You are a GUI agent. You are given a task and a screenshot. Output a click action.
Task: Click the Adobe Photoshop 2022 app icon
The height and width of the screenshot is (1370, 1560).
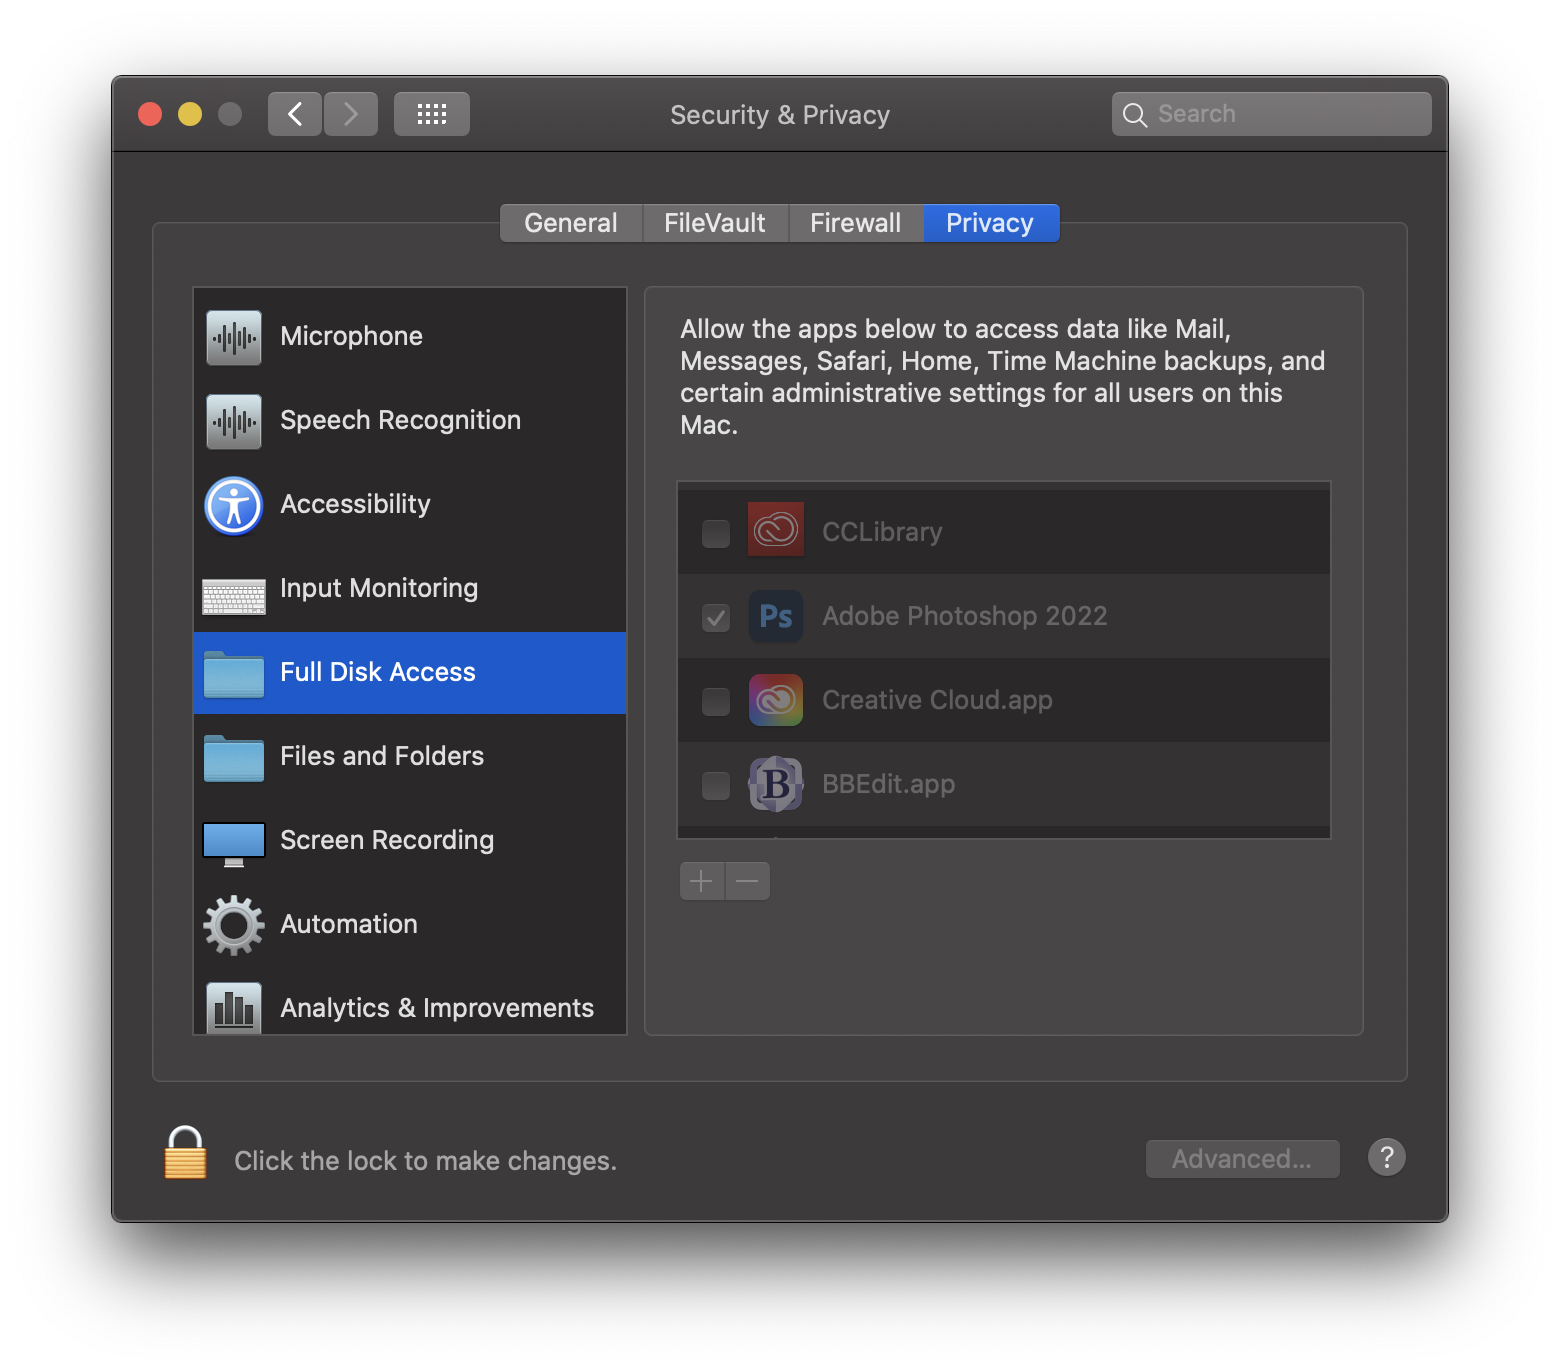coord(775,617)
